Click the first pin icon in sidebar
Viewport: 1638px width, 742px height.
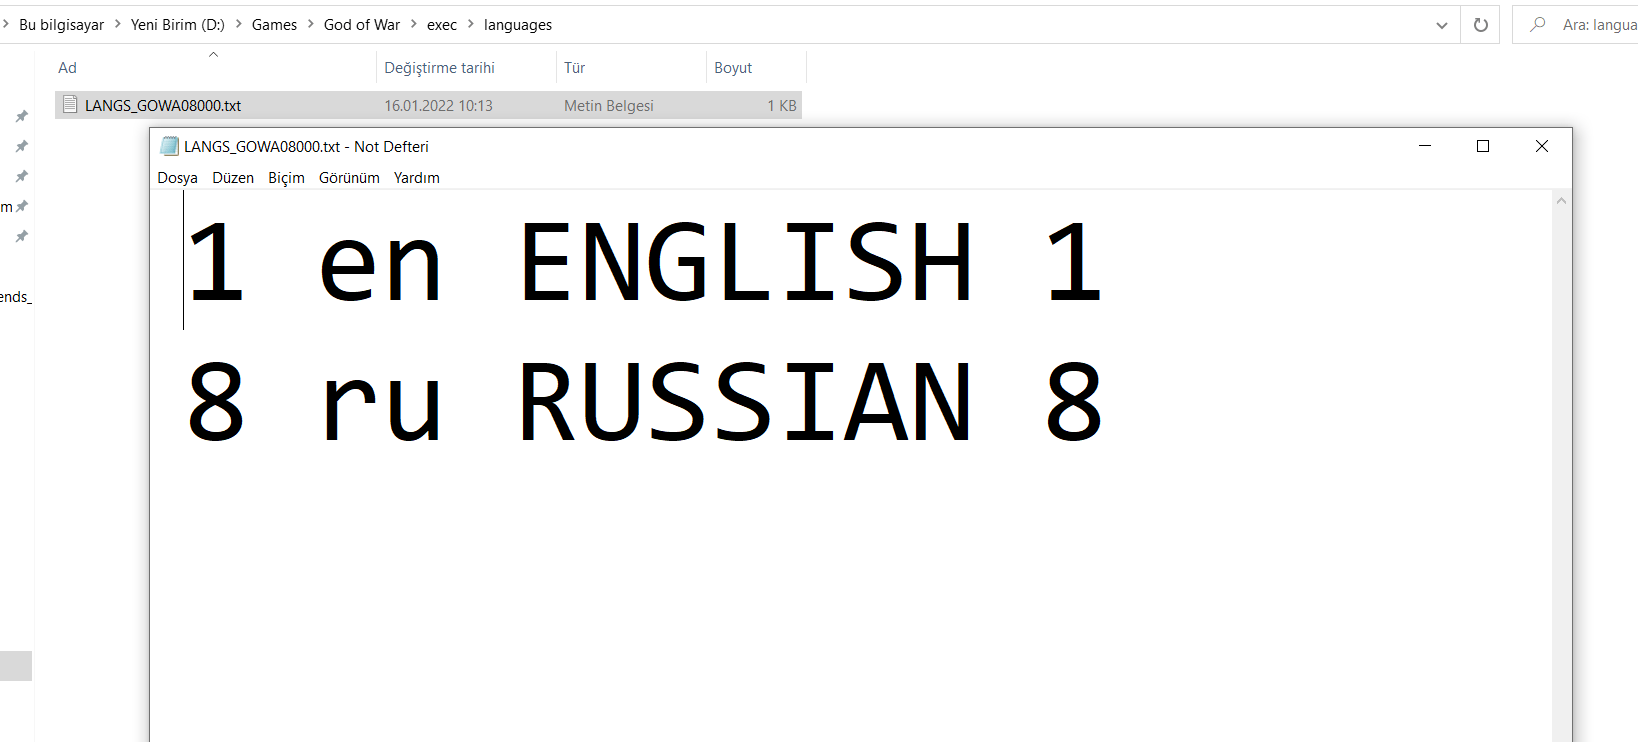coord(21,116)
